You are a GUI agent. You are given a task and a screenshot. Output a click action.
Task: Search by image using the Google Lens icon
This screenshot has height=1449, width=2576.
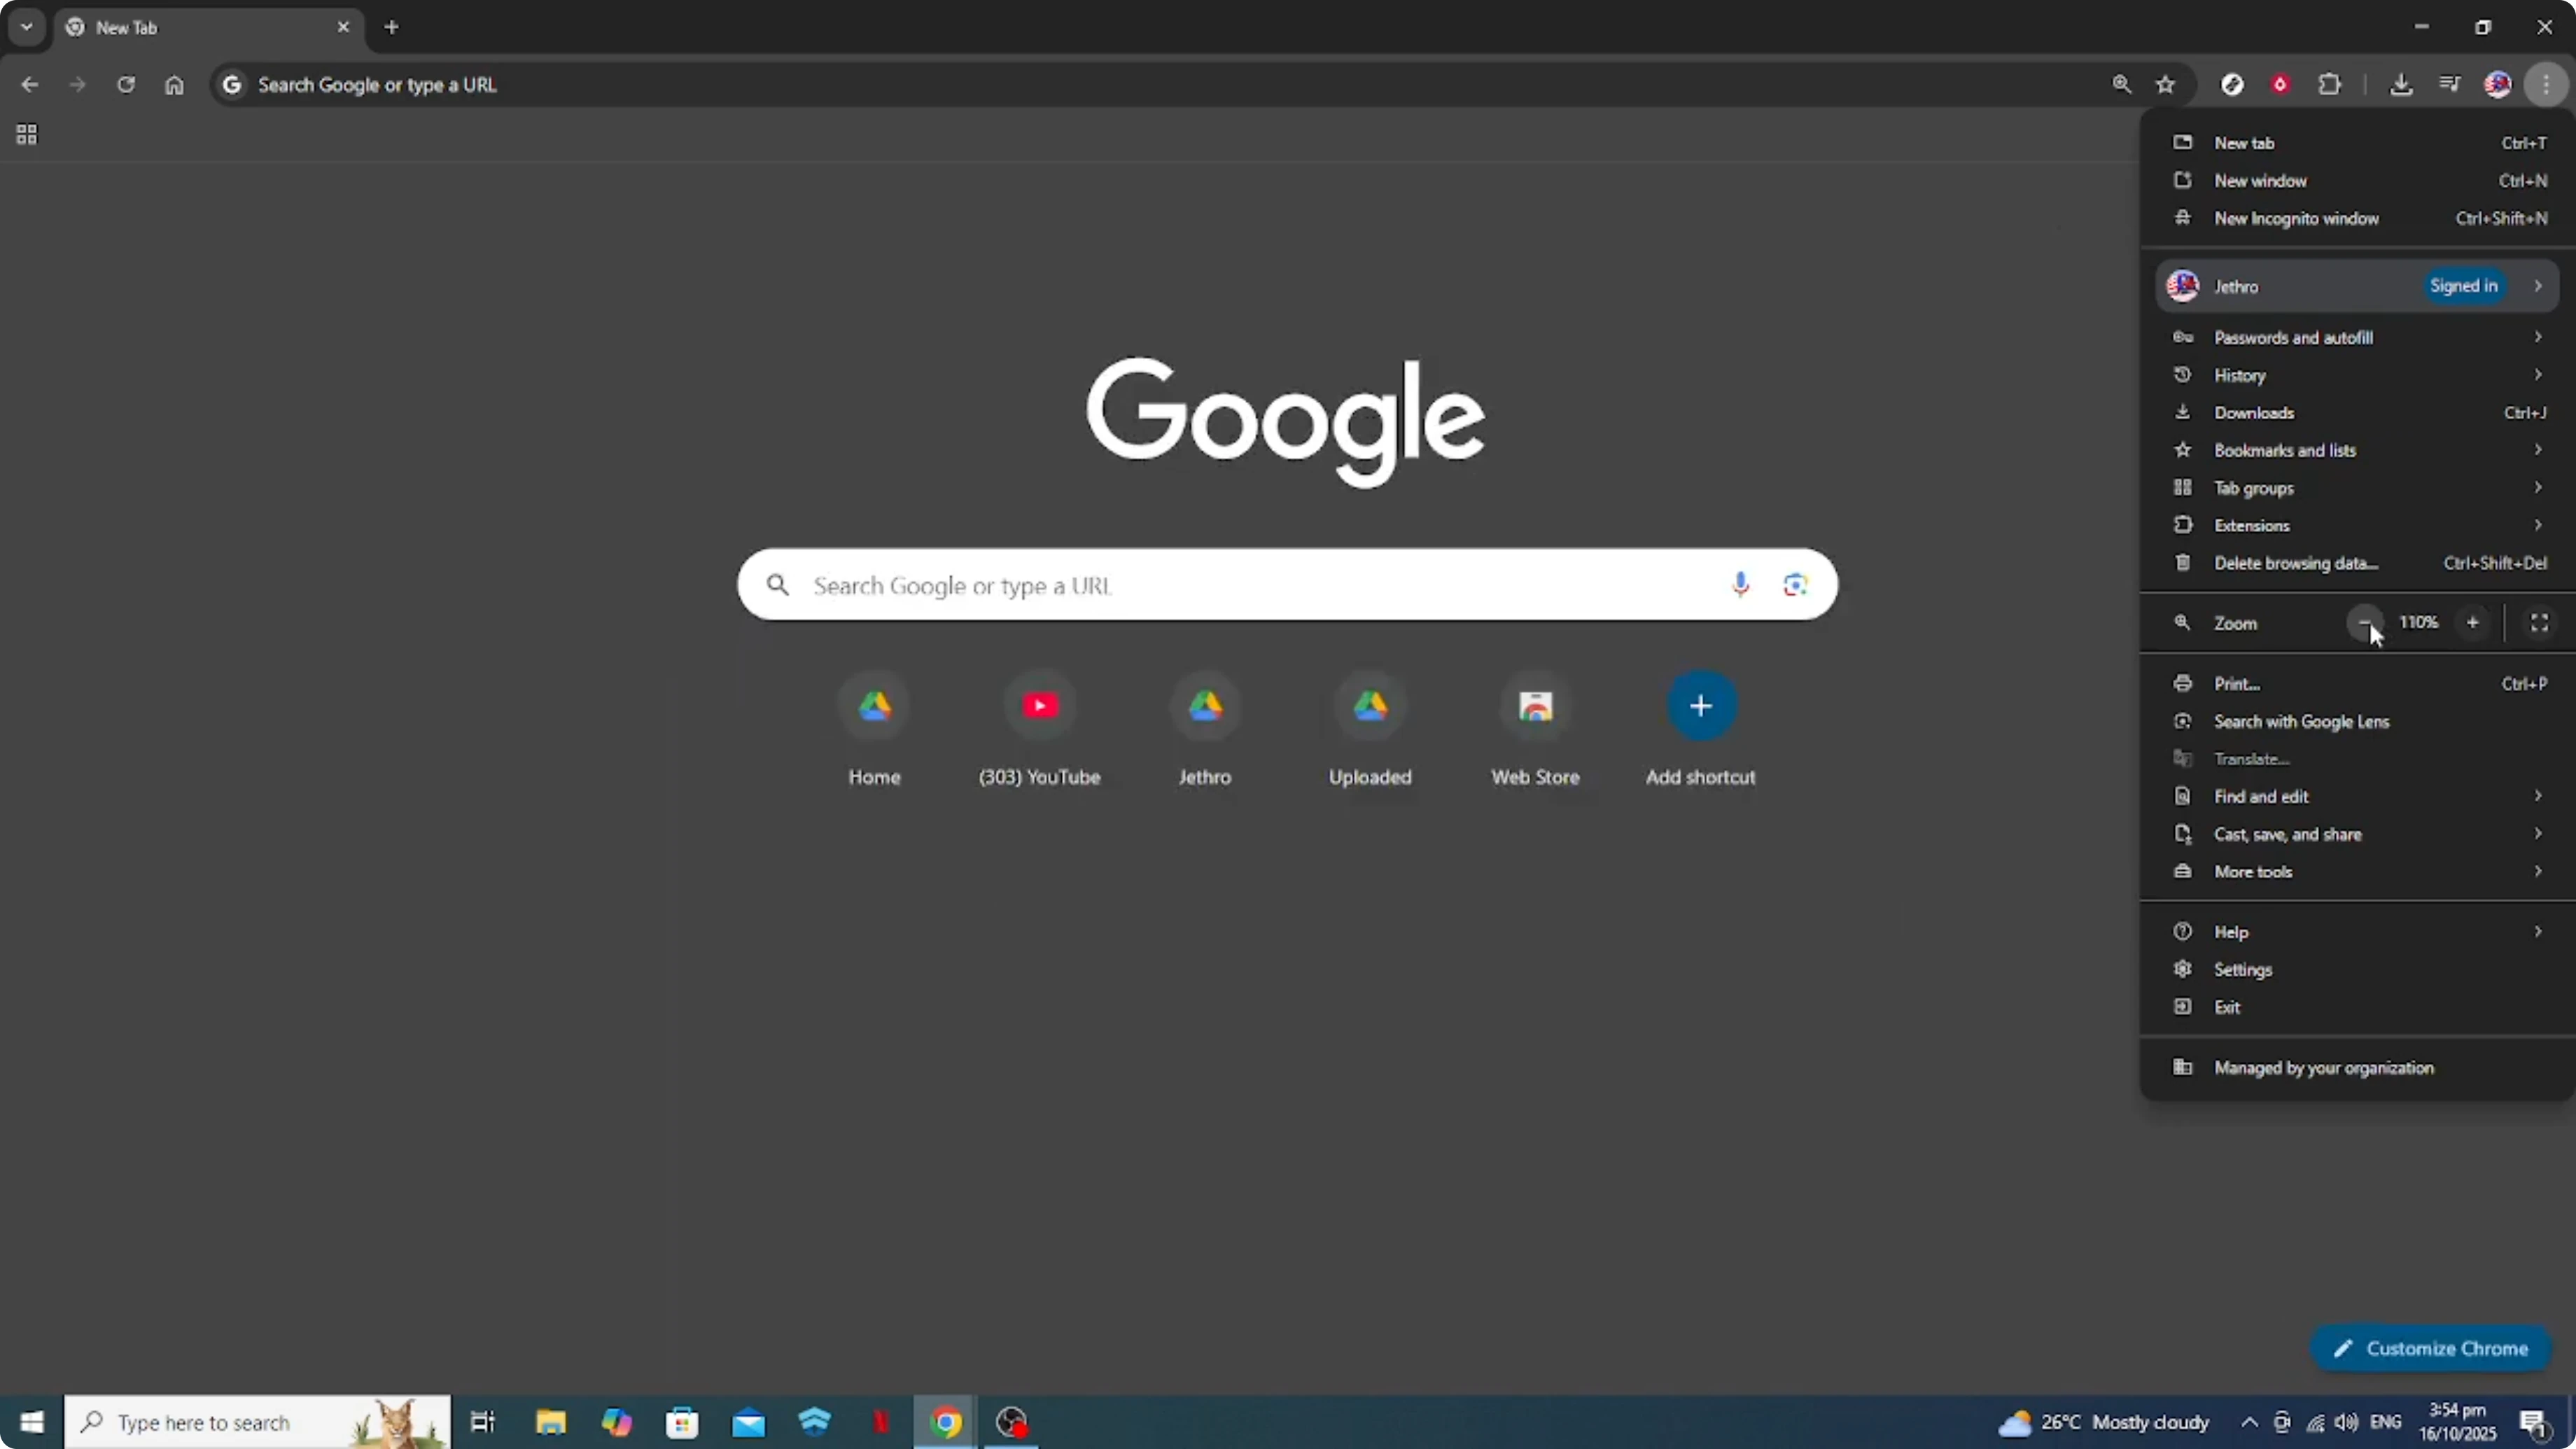pyautogui.click(x=1795, y=585)
